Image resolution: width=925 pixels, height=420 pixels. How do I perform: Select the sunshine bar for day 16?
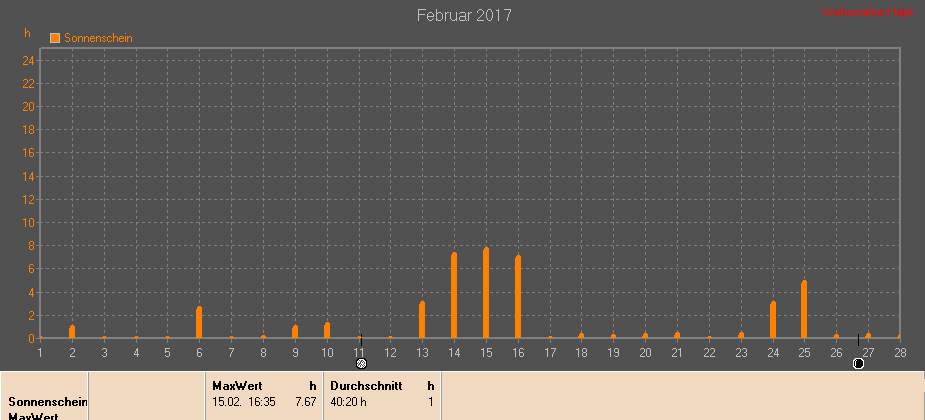(518, 297)
